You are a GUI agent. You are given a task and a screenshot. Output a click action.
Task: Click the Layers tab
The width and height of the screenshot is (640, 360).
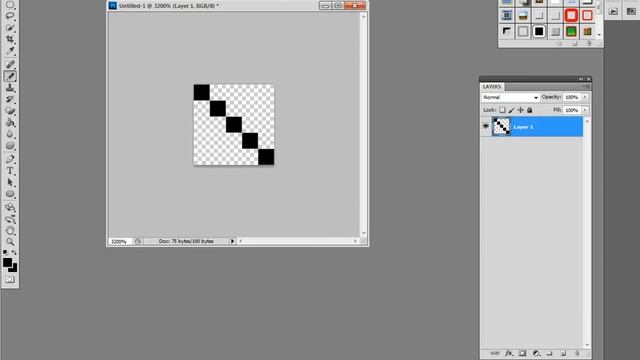[x=491, y=87]
